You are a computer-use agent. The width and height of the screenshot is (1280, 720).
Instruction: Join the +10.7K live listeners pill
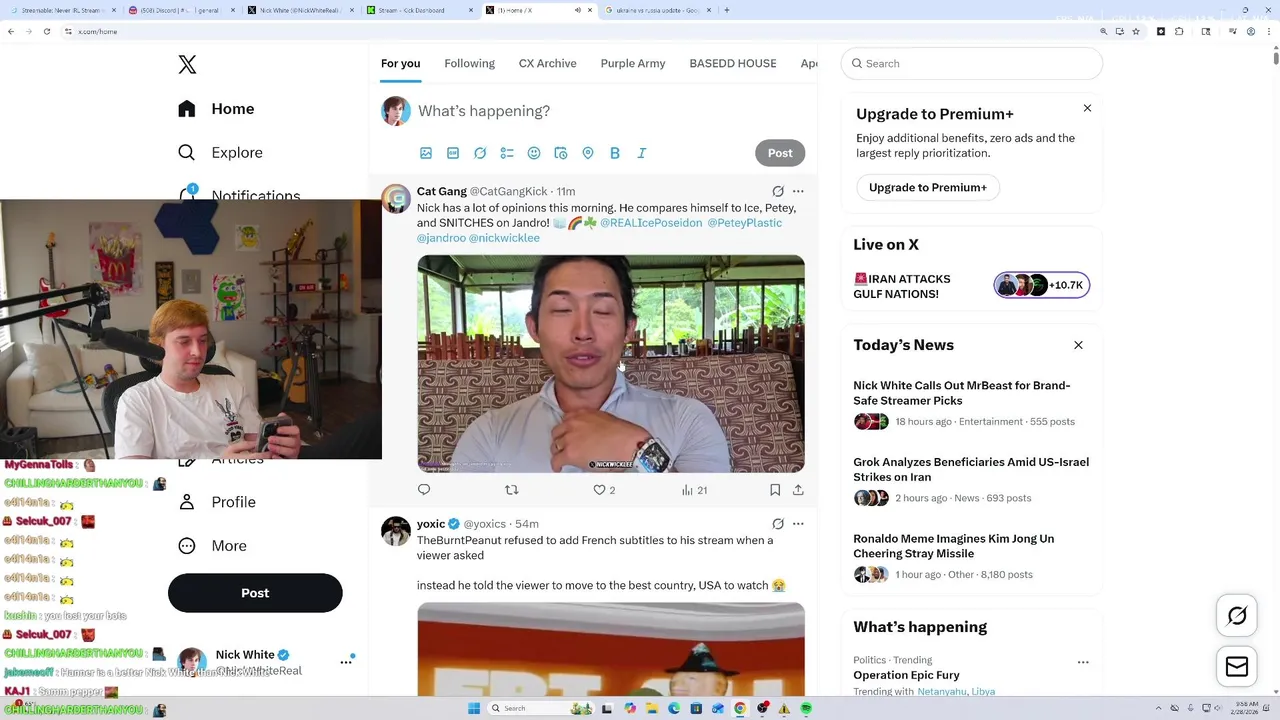tap(1041, 285)
